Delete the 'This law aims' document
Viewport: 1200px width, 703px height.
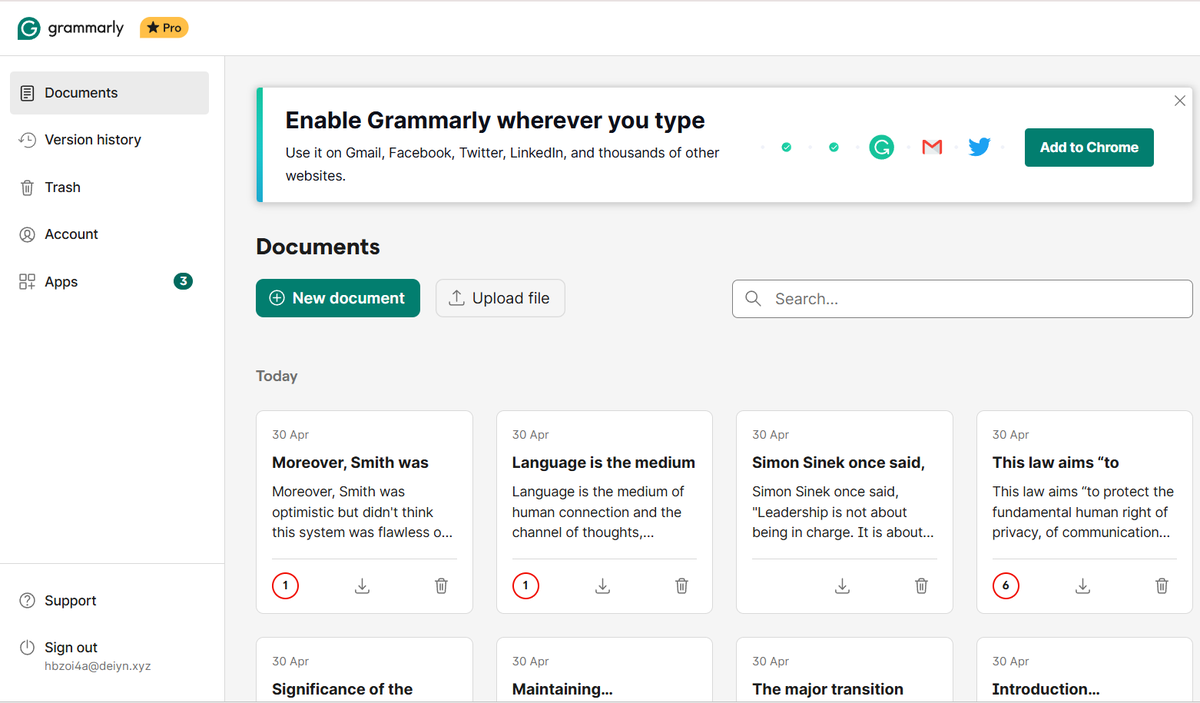pyautogui.click(x=1161, y=586)
